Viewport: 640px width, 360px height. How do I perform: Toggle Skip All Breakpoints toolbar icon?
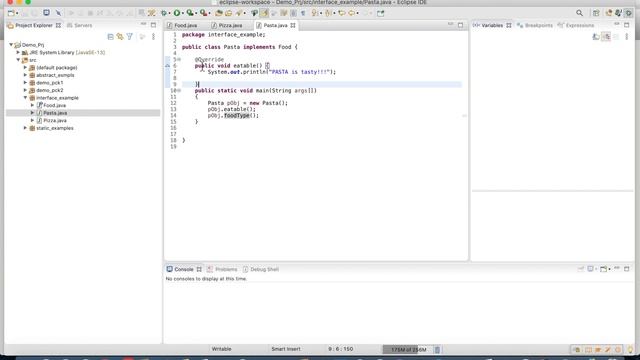58,13
